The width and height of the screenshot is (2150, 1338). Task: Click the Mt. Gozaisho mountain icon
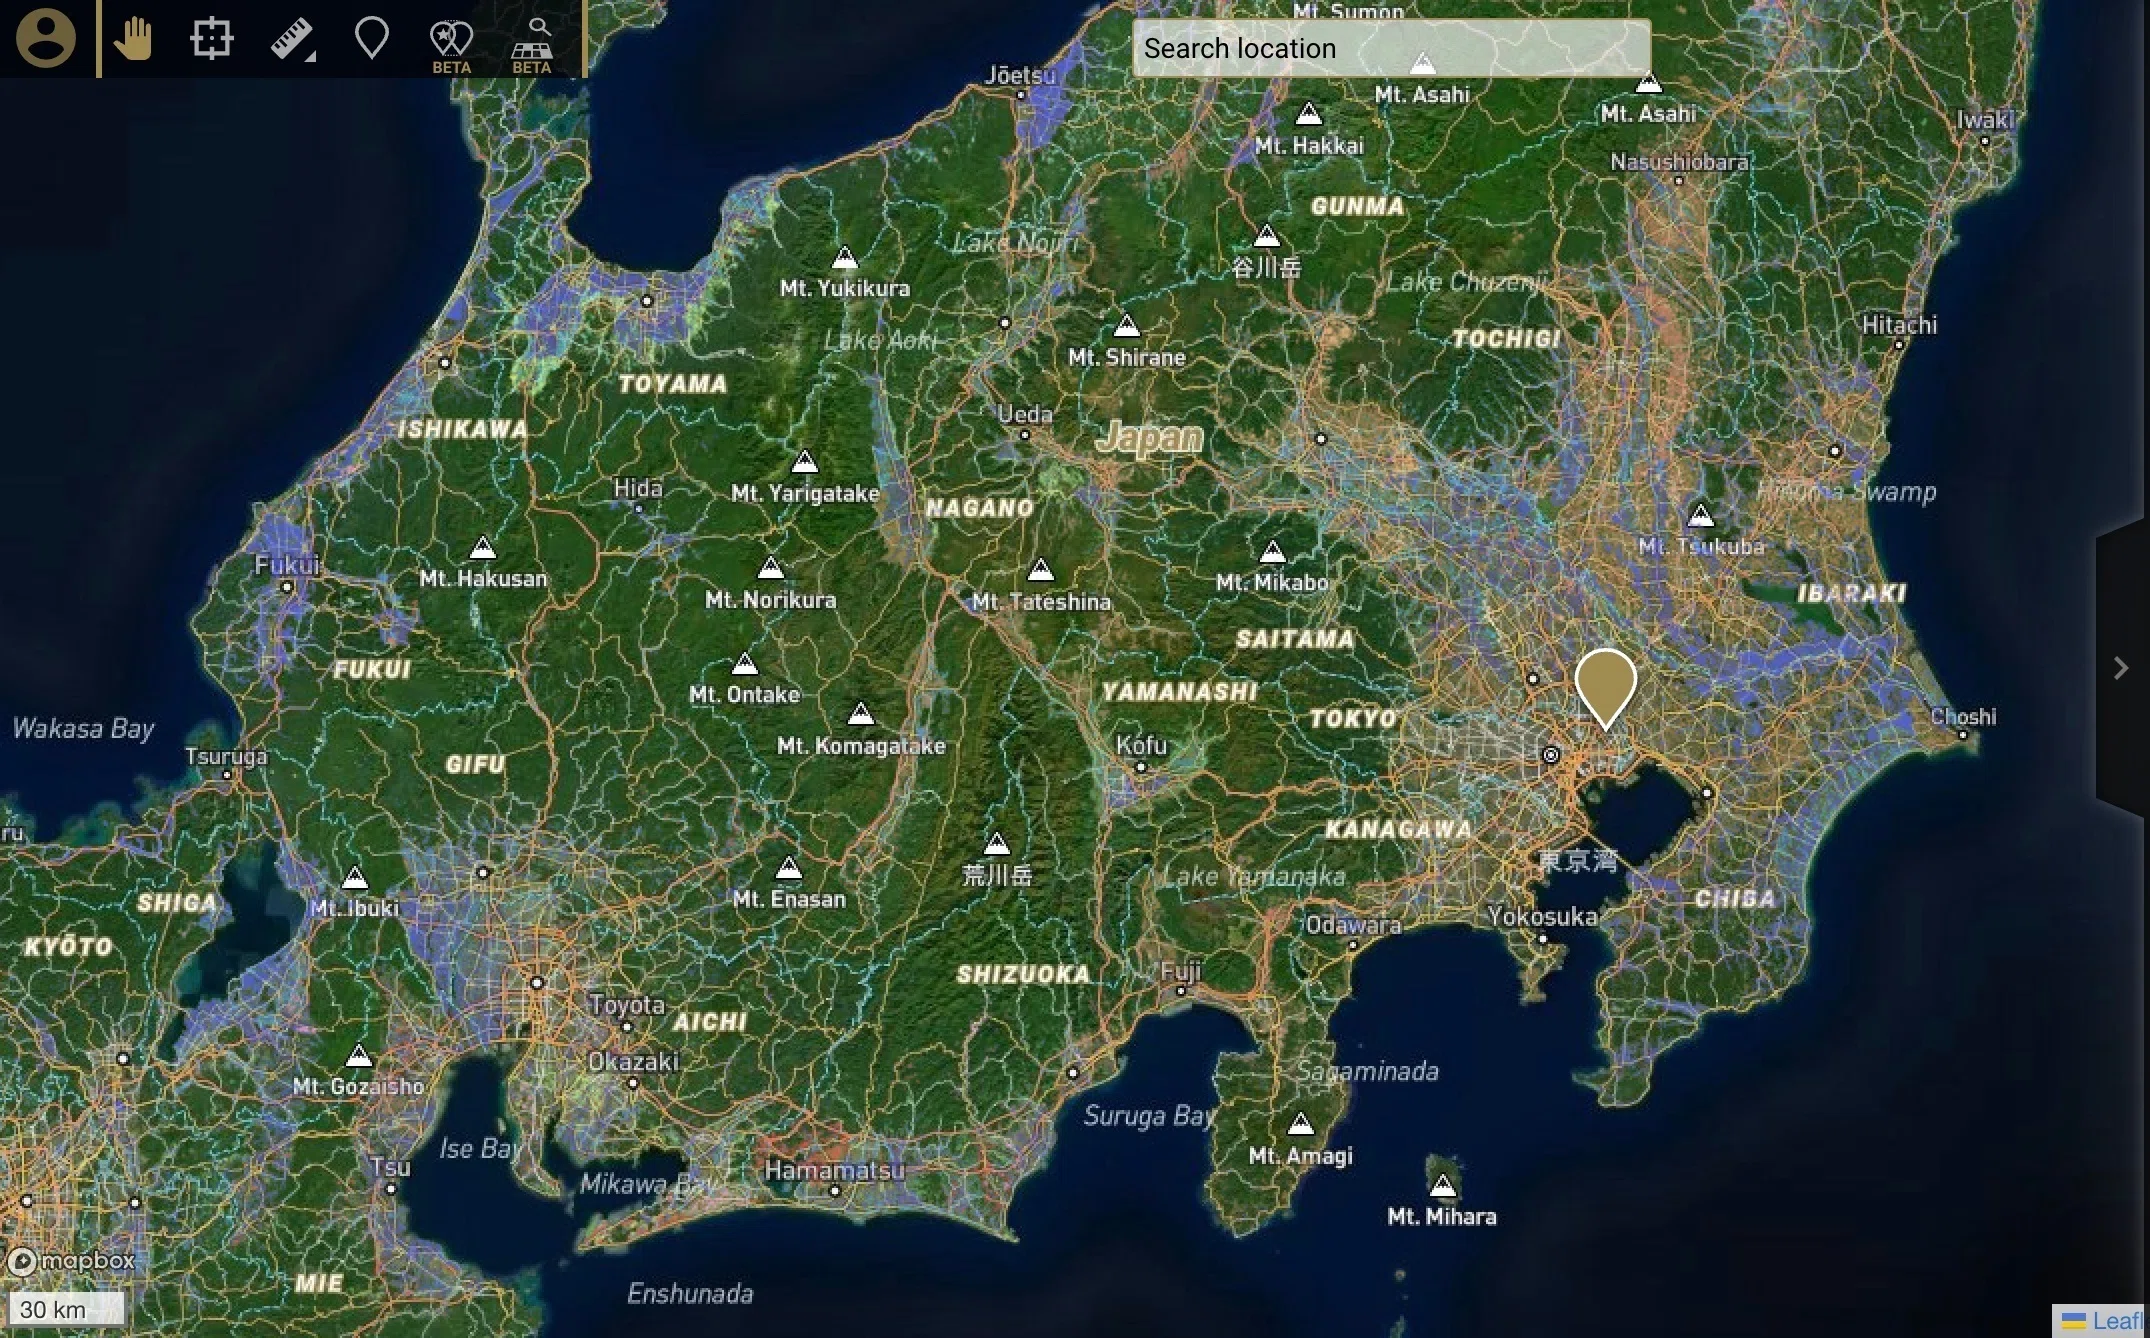359,1056
